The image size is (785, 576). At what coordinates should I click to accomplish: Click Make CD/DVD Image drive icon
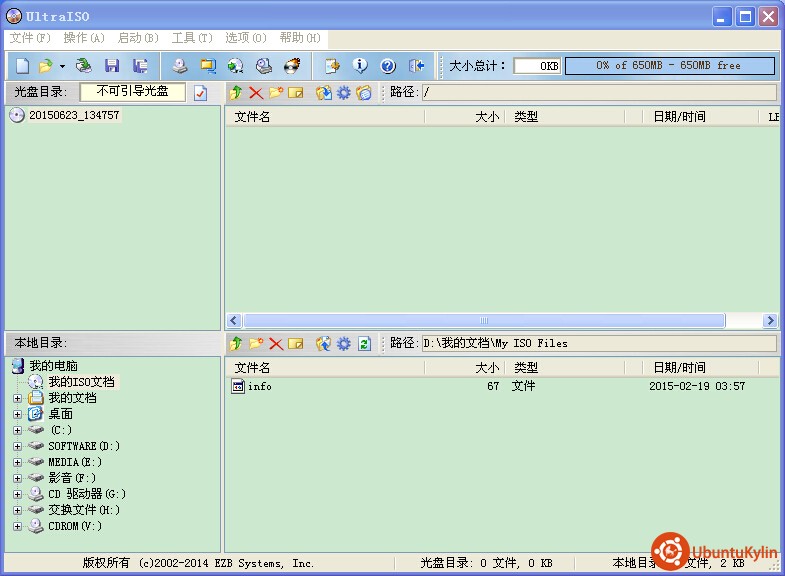179,66
